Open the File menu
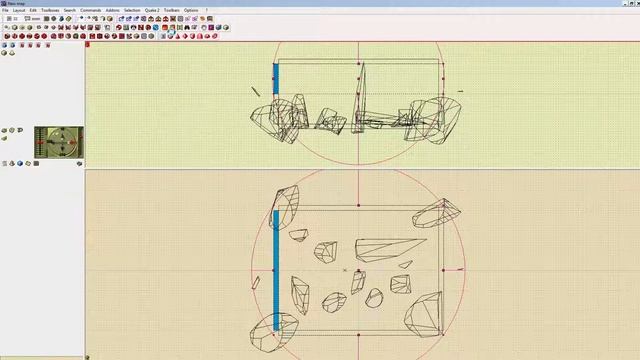Viewport: 640px width, 360px height. pos(5,10)
